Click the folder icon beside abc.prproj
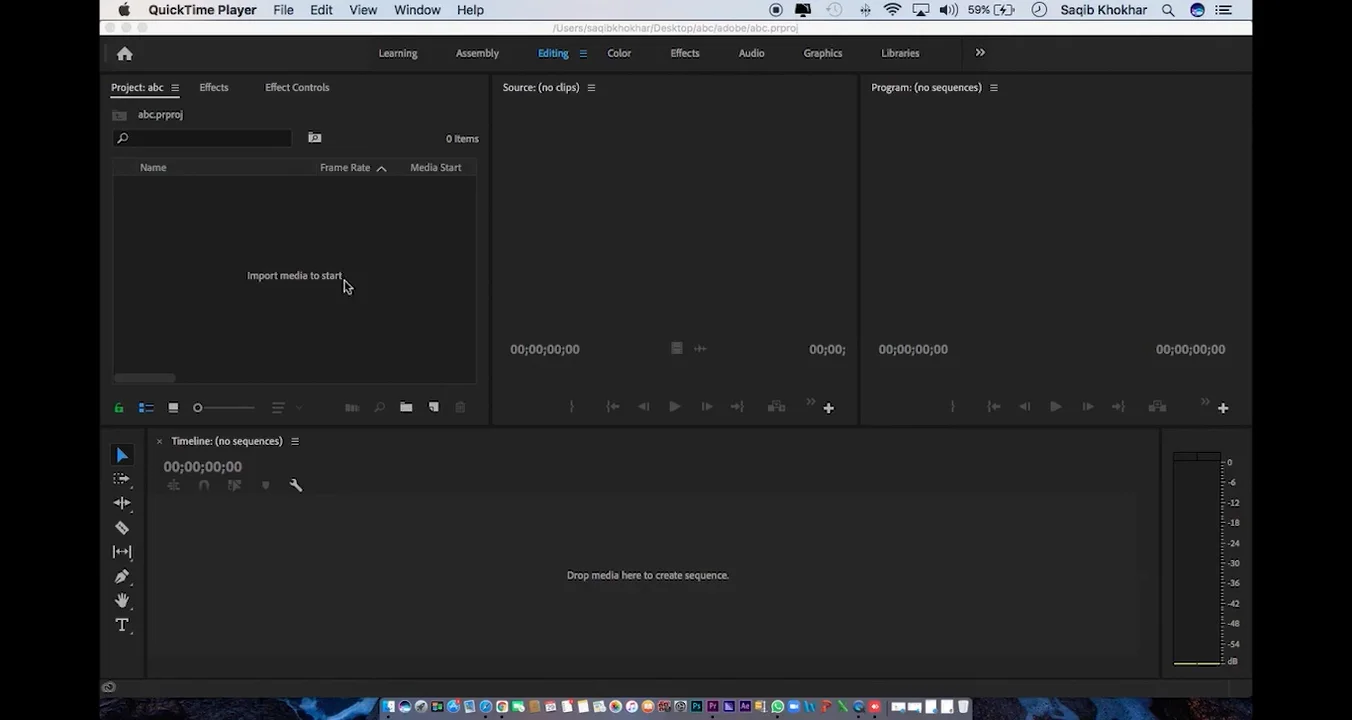This screenshot has width=1352, height=720. [120, 115]
